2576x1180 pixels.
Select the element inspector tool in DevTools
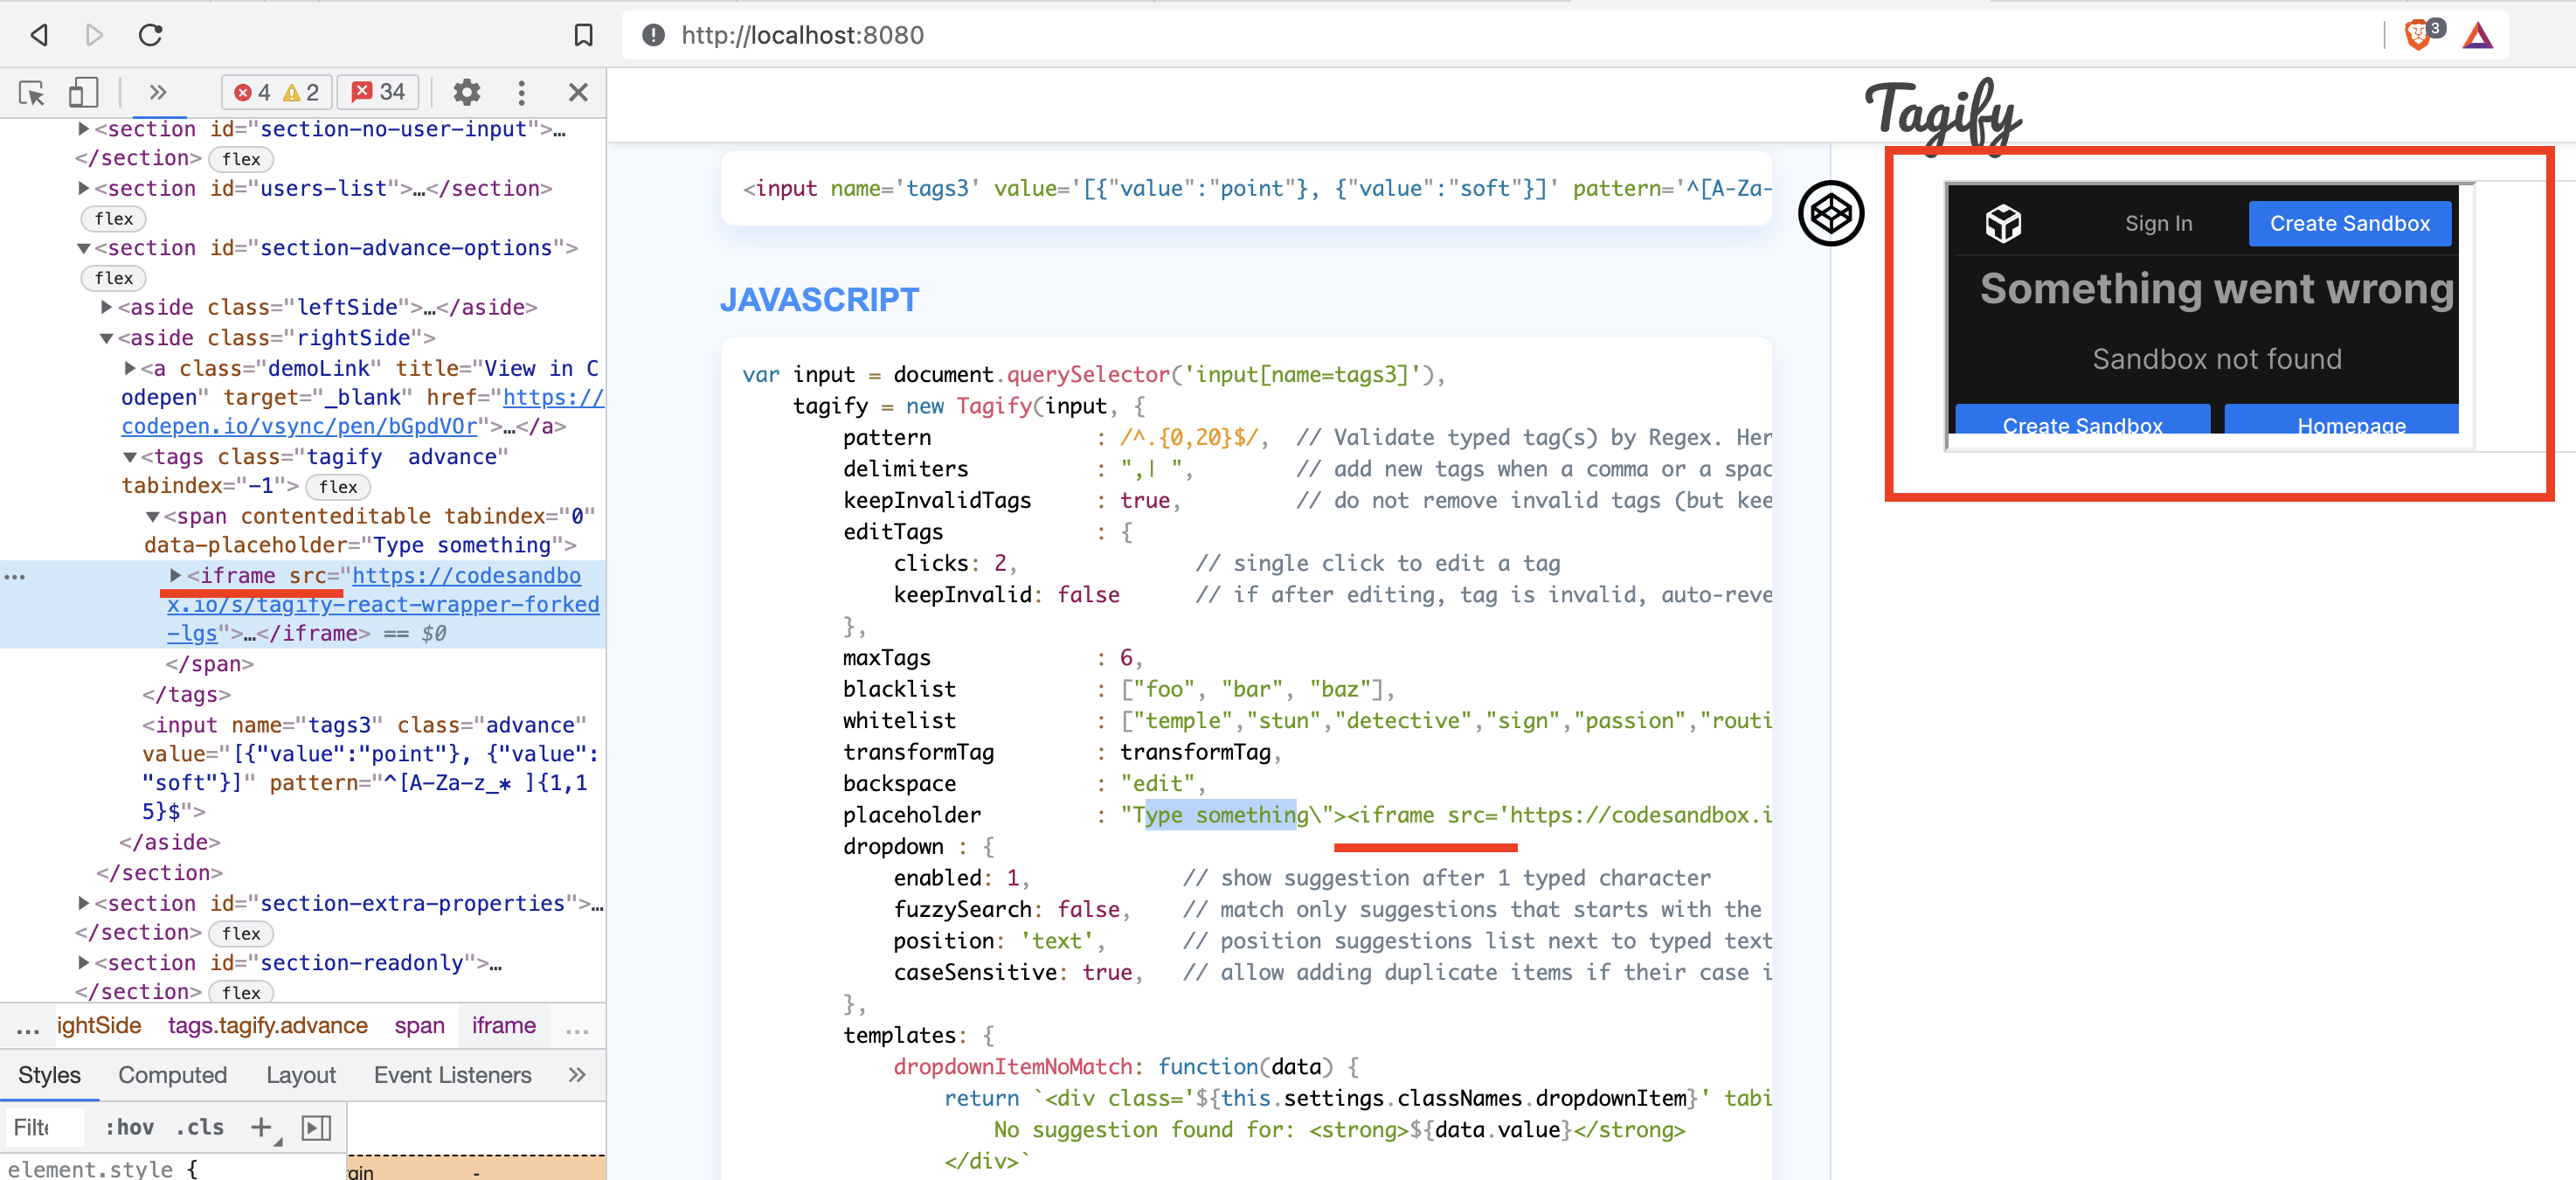pyautogui.click(x=30, y=92)
